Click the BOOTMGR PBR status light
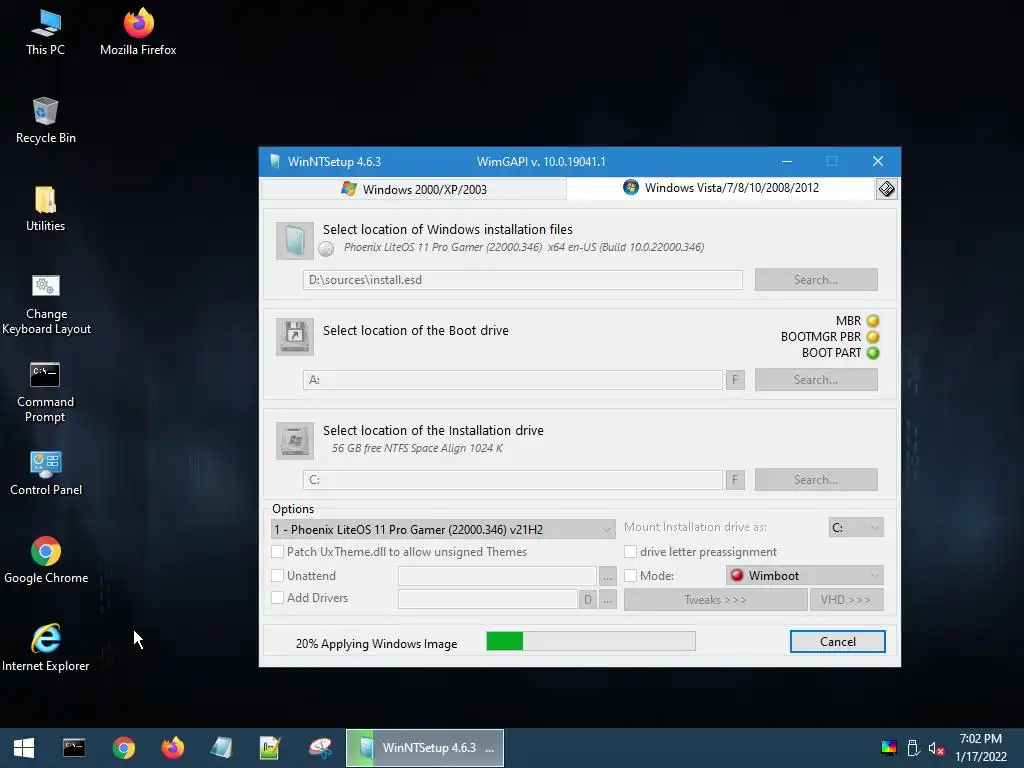The height and width of the screenshot is (768, 1024). point(873,337)
